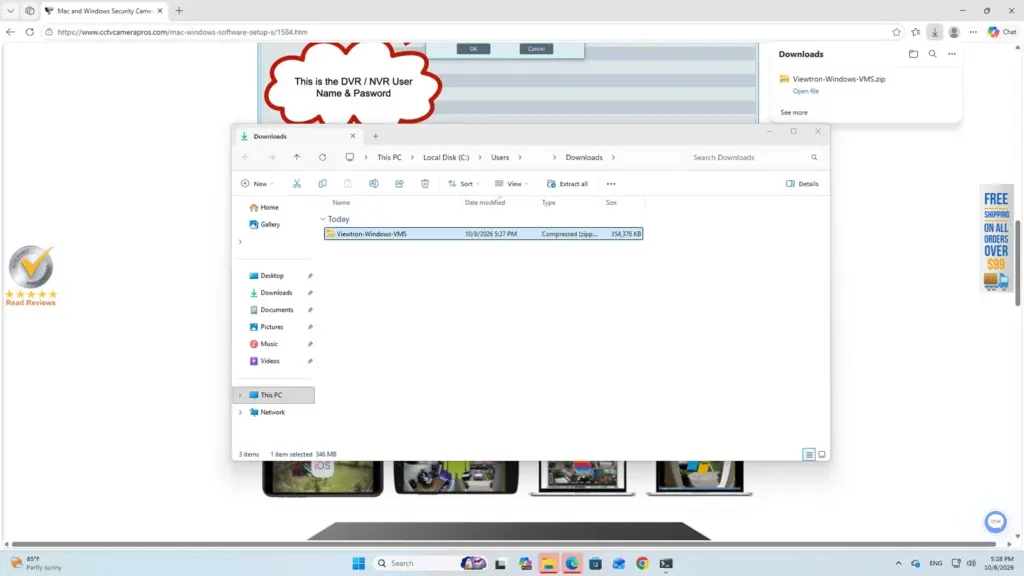Sort by Size column header

[x=611, y=202]
